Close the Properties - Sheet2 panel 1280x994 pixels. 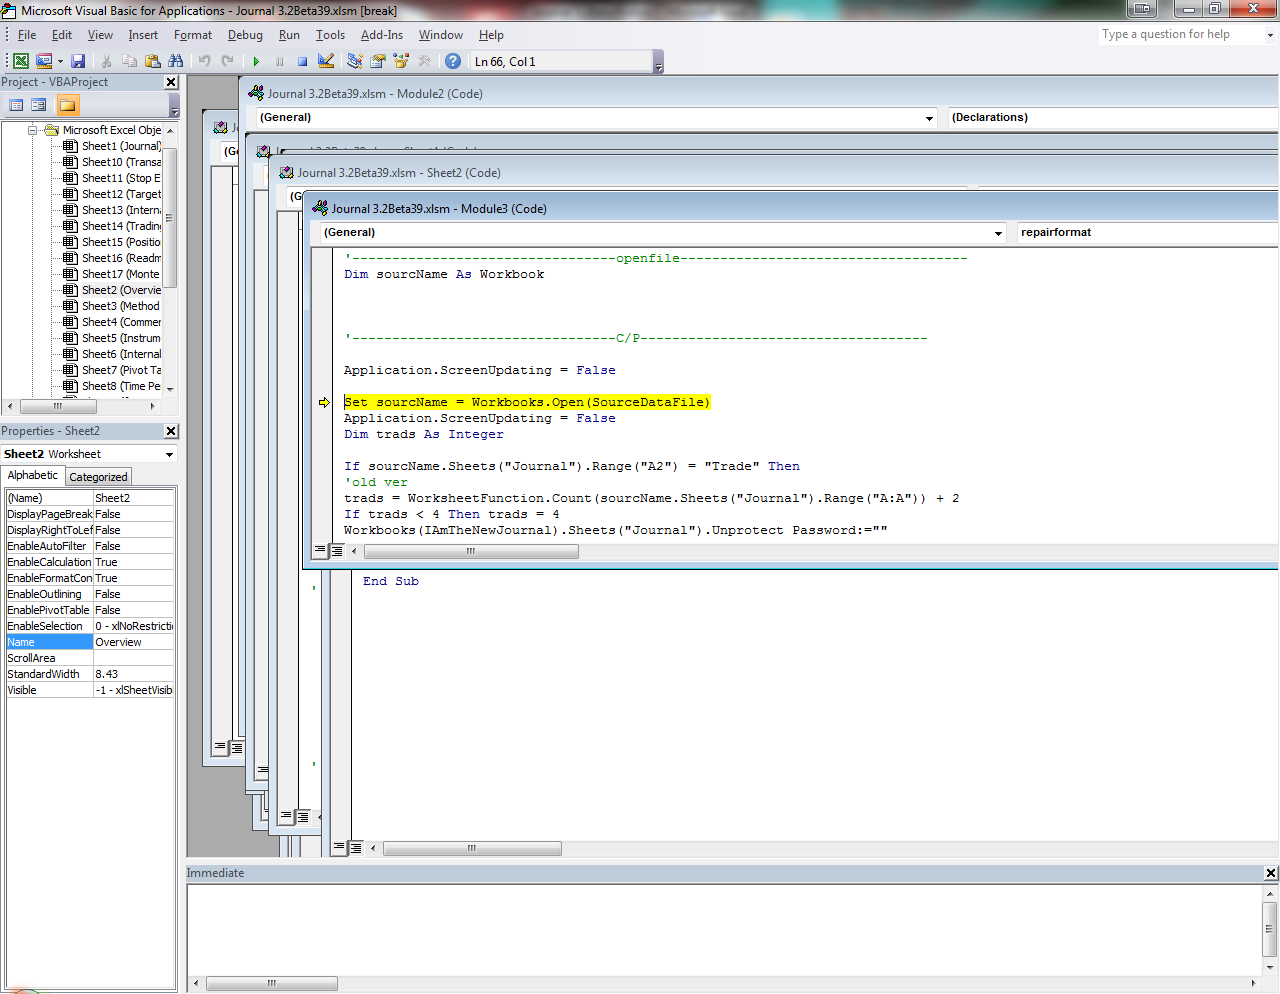(x=171, y=431)
